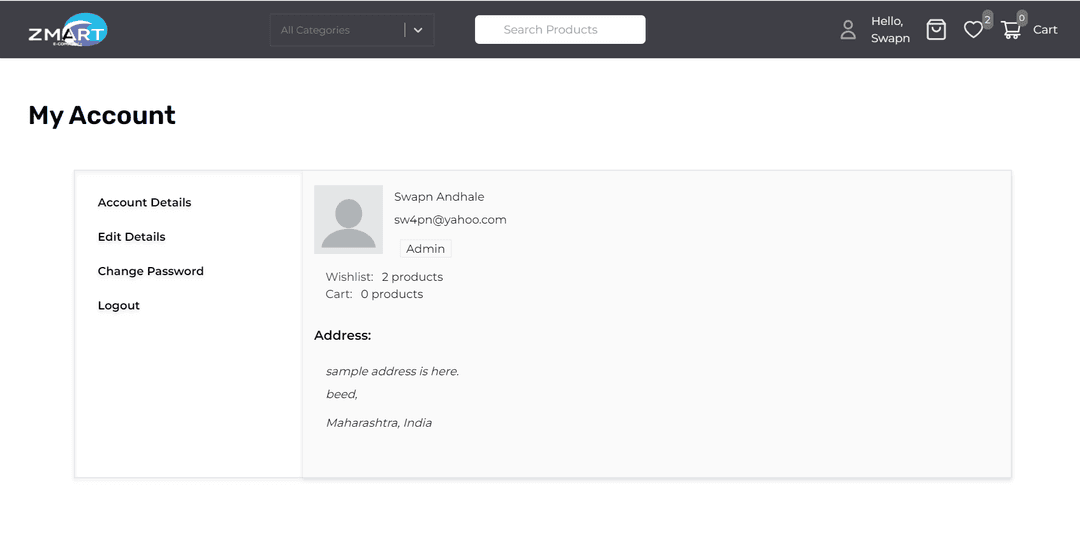The width and height of the screenshot is (1080, 533).
Task: Select Account Details in the sidebar
Action: [144, 203]
